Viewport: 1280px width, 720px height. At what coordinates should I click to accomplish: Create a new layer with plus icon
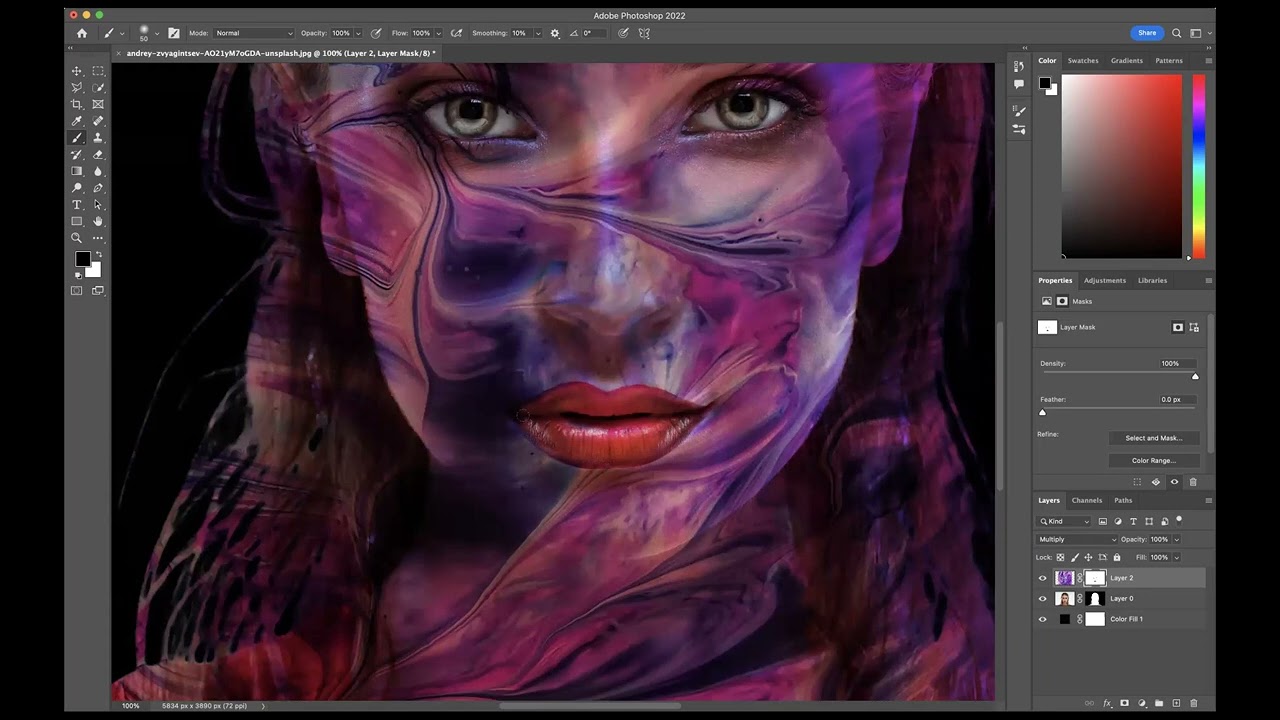[1176, 703]
